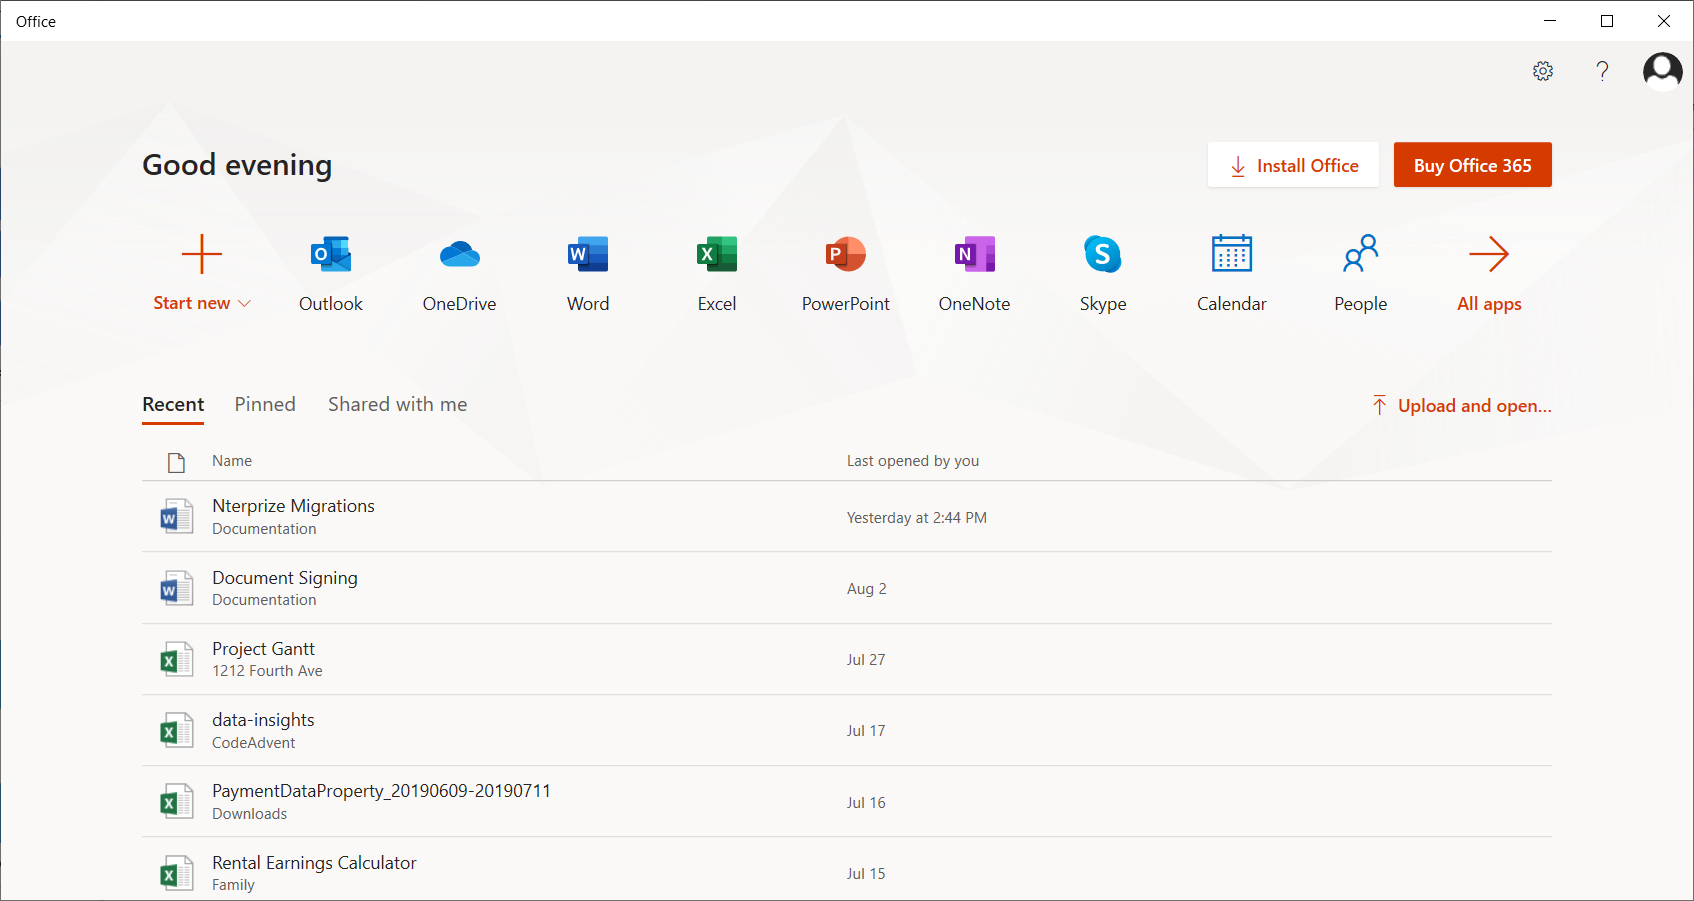Open the Calendar app icon
This screenshot has height=901, width=1694.
[1232, 253]
